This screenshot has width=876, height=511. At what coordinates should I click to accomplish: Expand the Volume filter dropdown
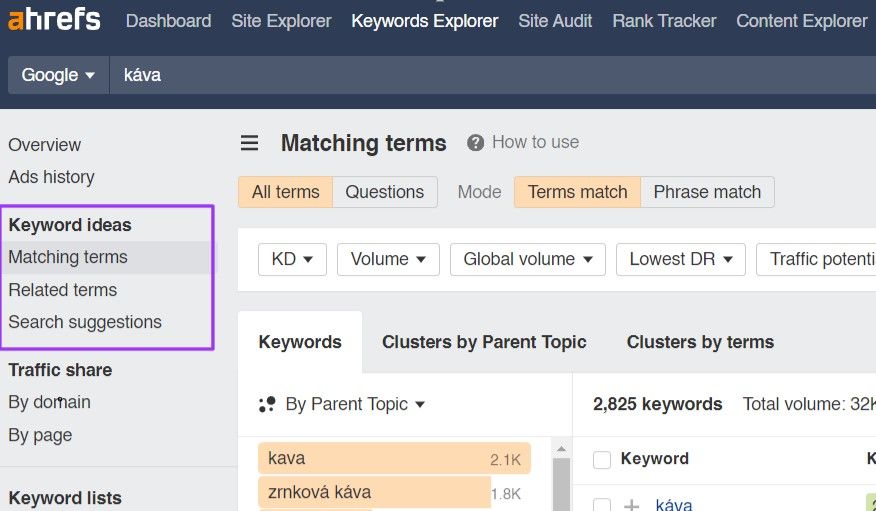click(x=388, y=259)
